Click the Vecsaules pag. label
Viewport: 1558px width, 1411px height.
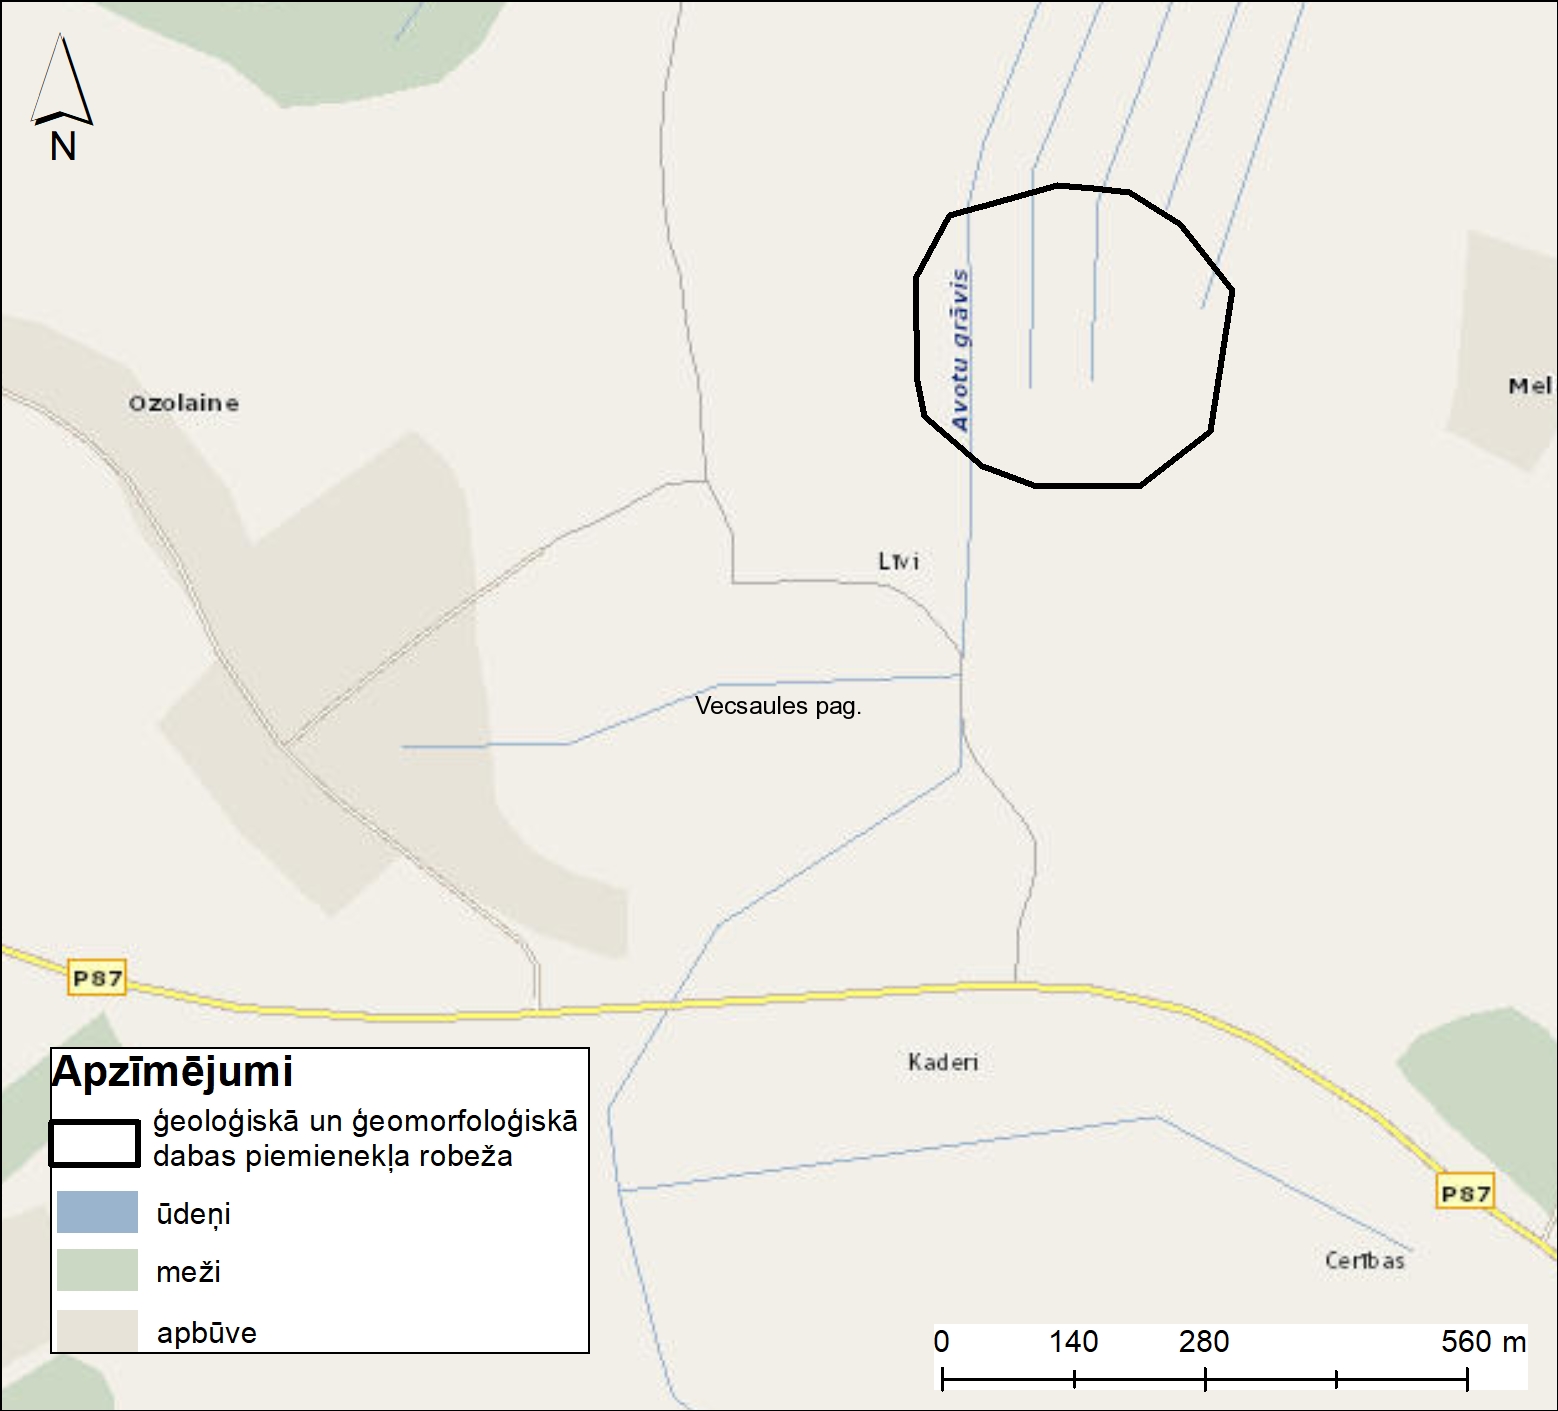tap(778, 706)
